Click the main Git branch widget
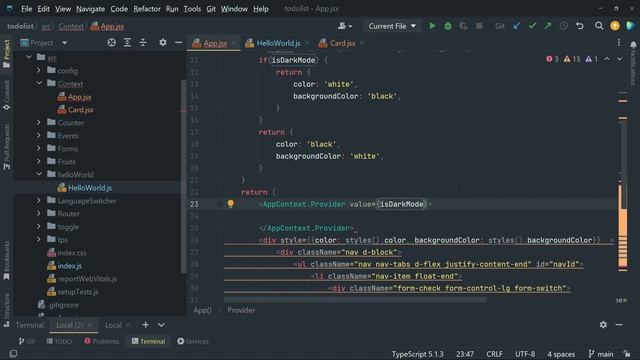 point(601,354)
